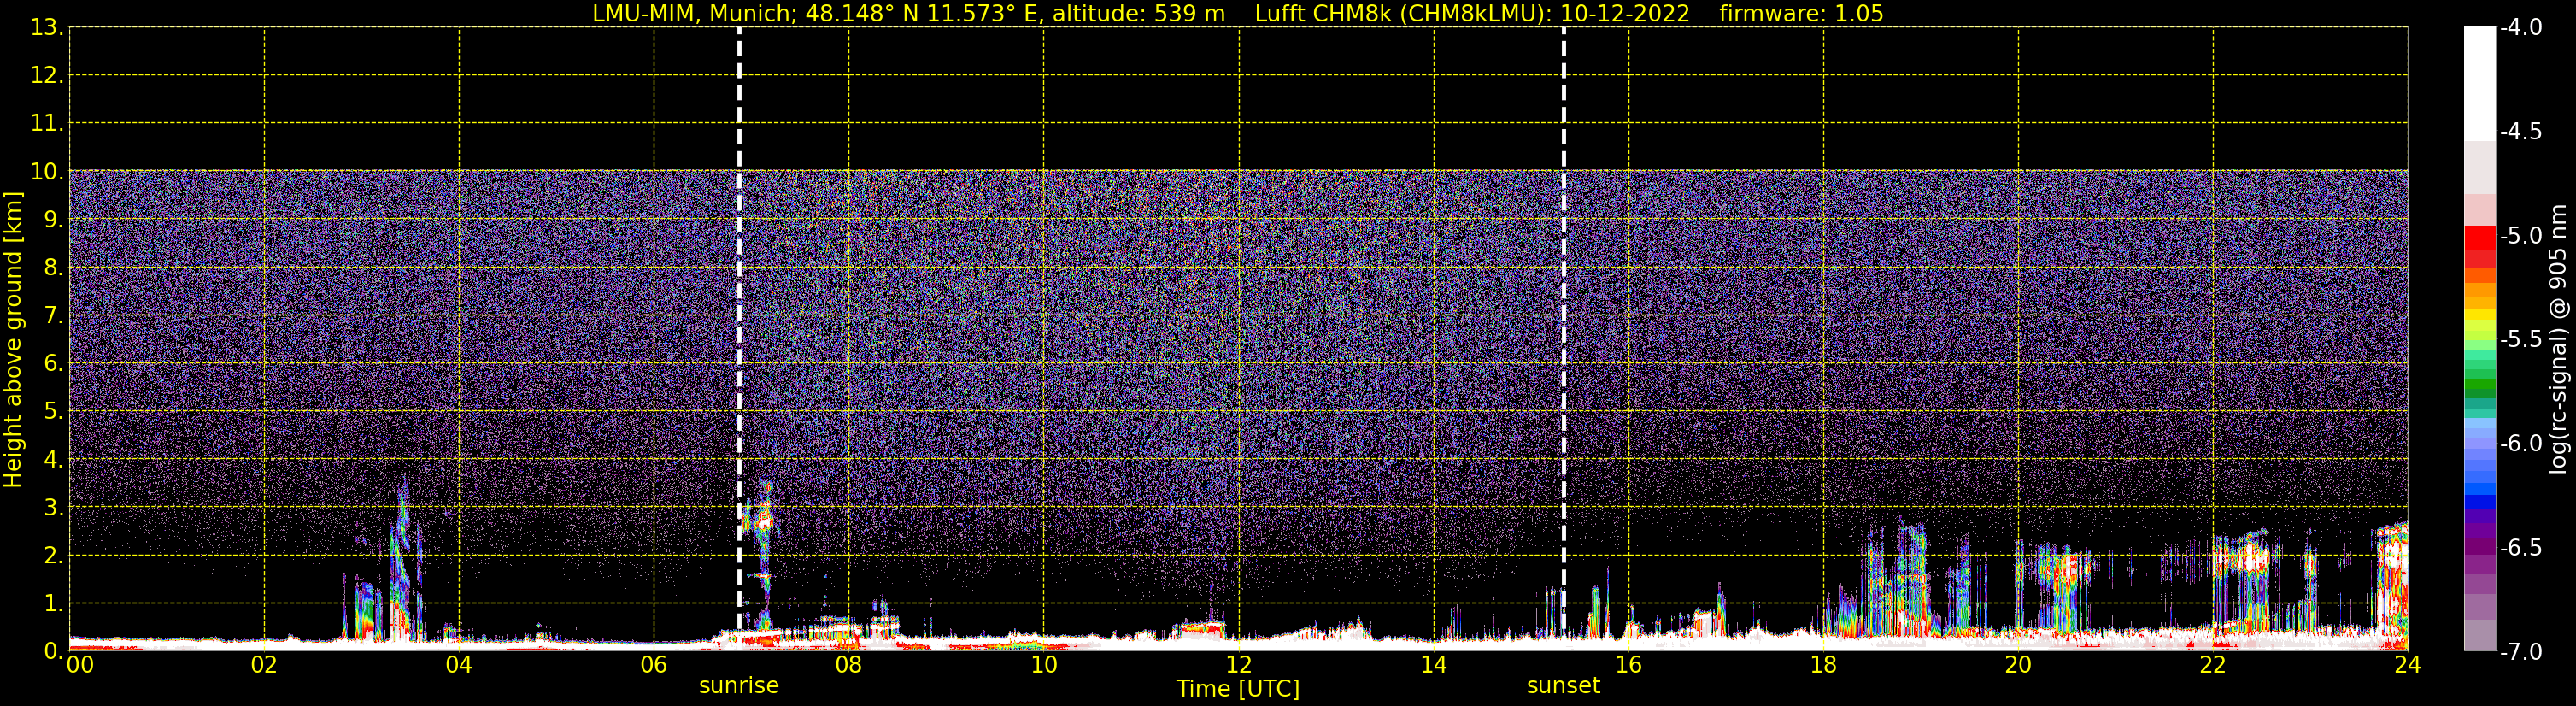Click the '22' time axis tick label
This screenshot has width=2576, height=706.
click(x=2213, y=665)
